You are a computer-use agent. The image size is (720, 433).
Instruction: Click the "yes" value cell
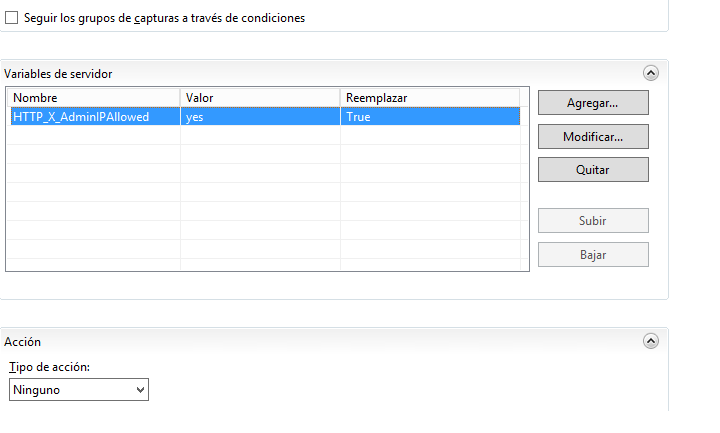click(x=195, y=117)
